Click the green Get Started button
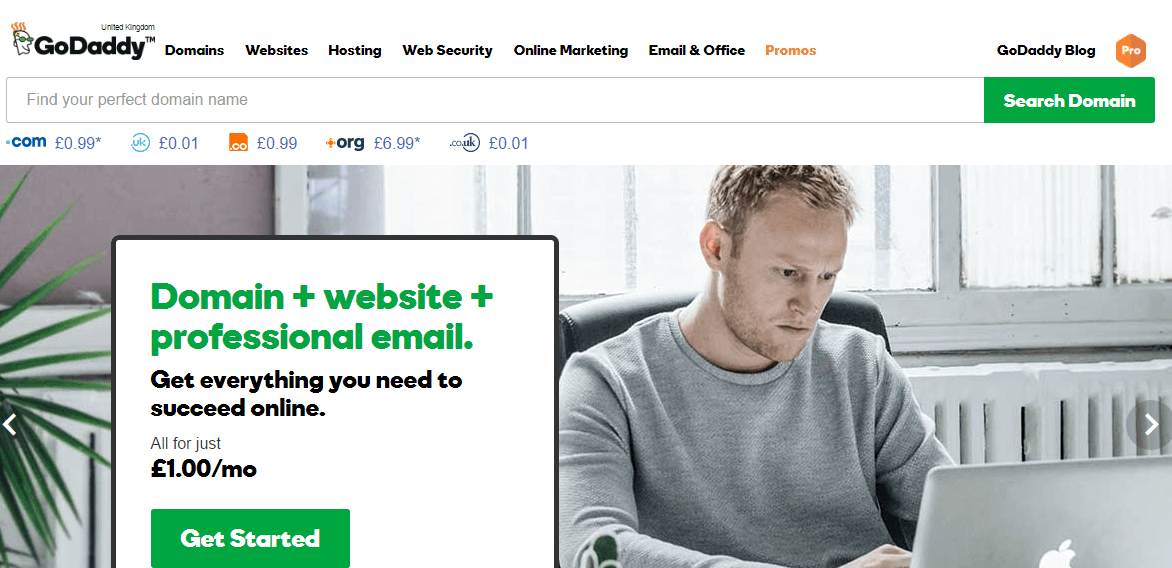The width and height of the screenshot is (1172, 568). point(250,538)
